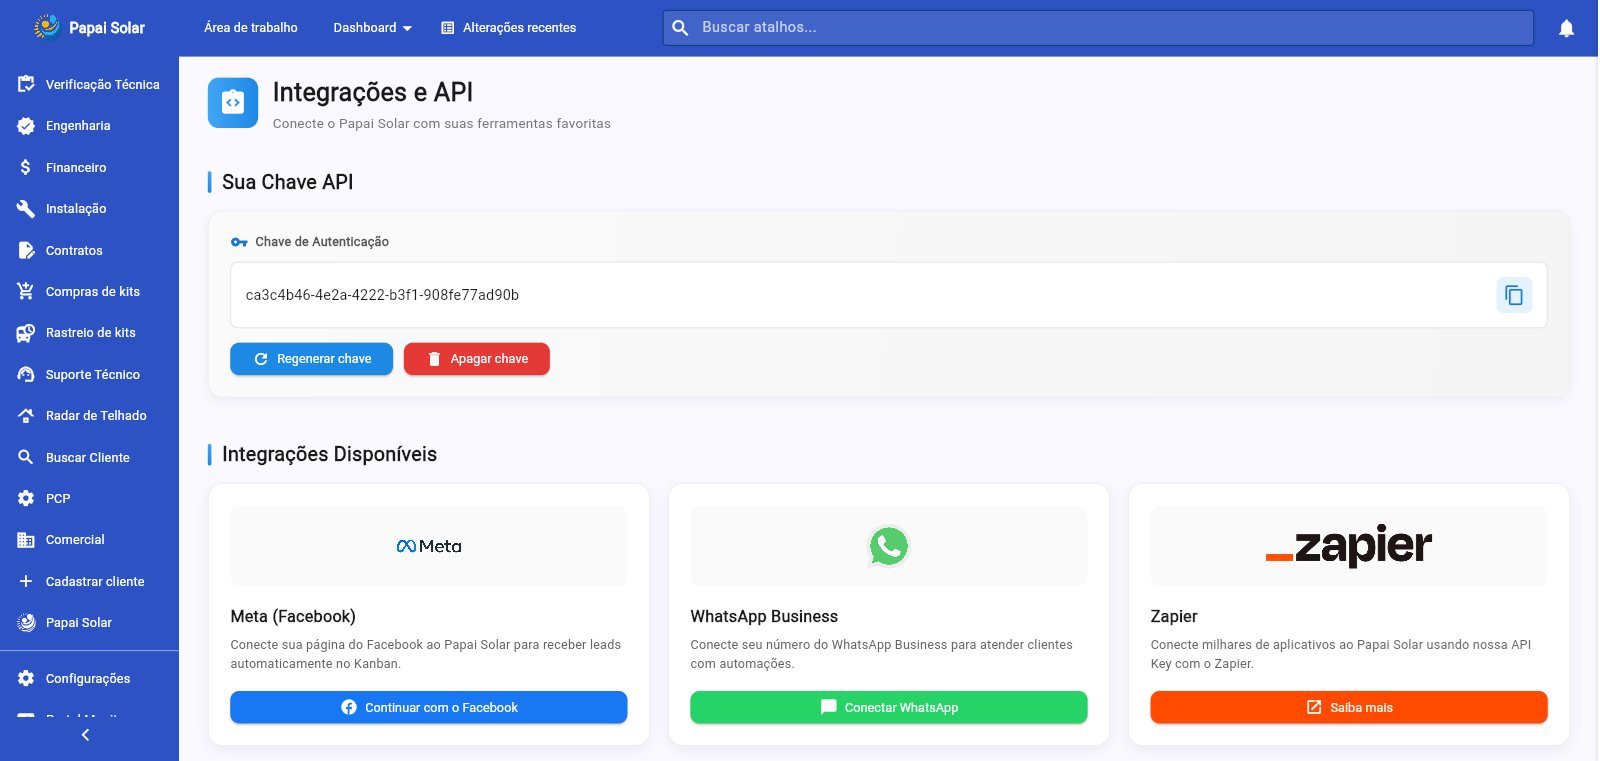Click the API key text field

(889, 295)
